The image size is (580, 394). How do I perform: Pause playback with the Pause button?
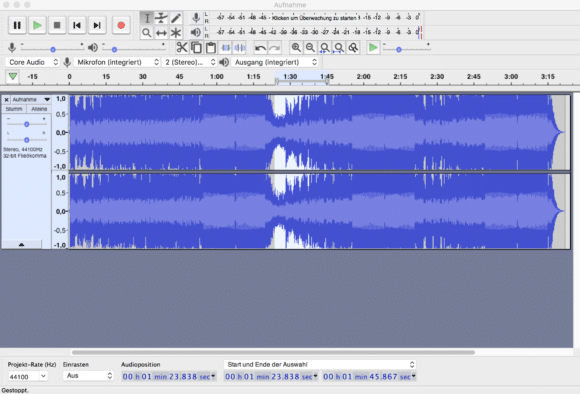pos(17,25)
